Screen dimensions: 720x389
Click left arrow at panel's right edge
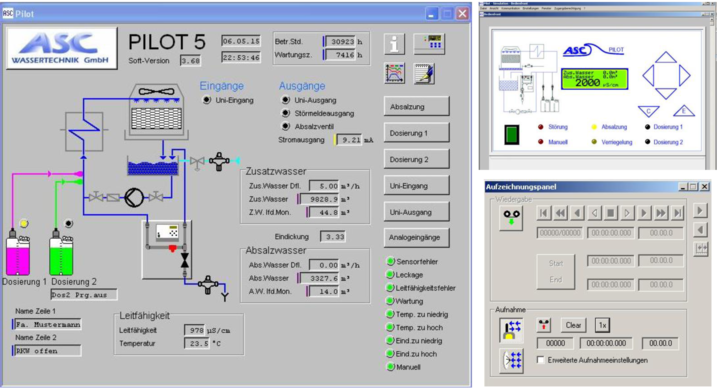700,229
